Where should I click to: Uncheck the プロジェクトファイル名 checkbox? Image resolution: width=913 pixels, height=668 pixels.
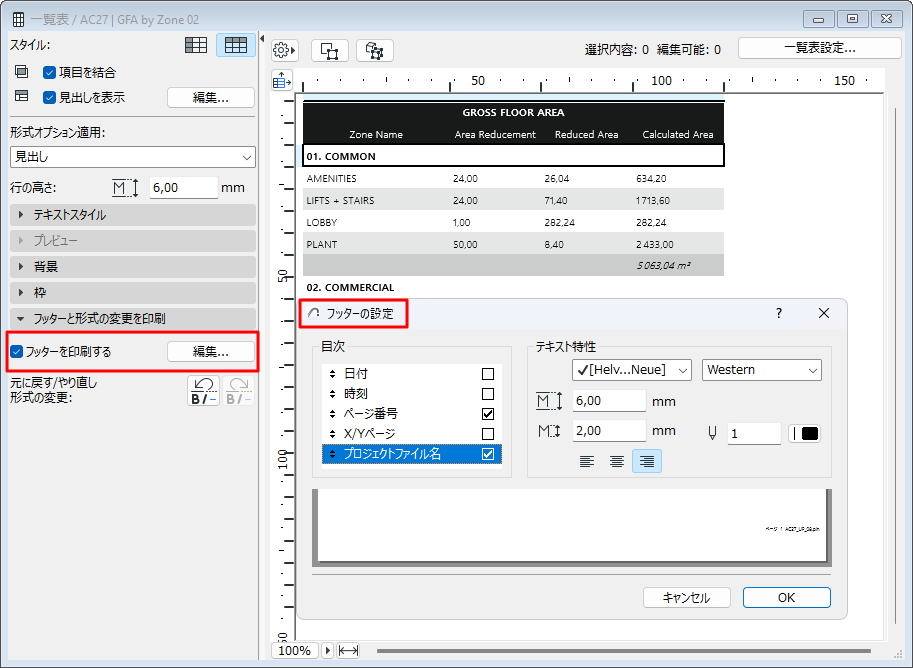coord(488,454)
